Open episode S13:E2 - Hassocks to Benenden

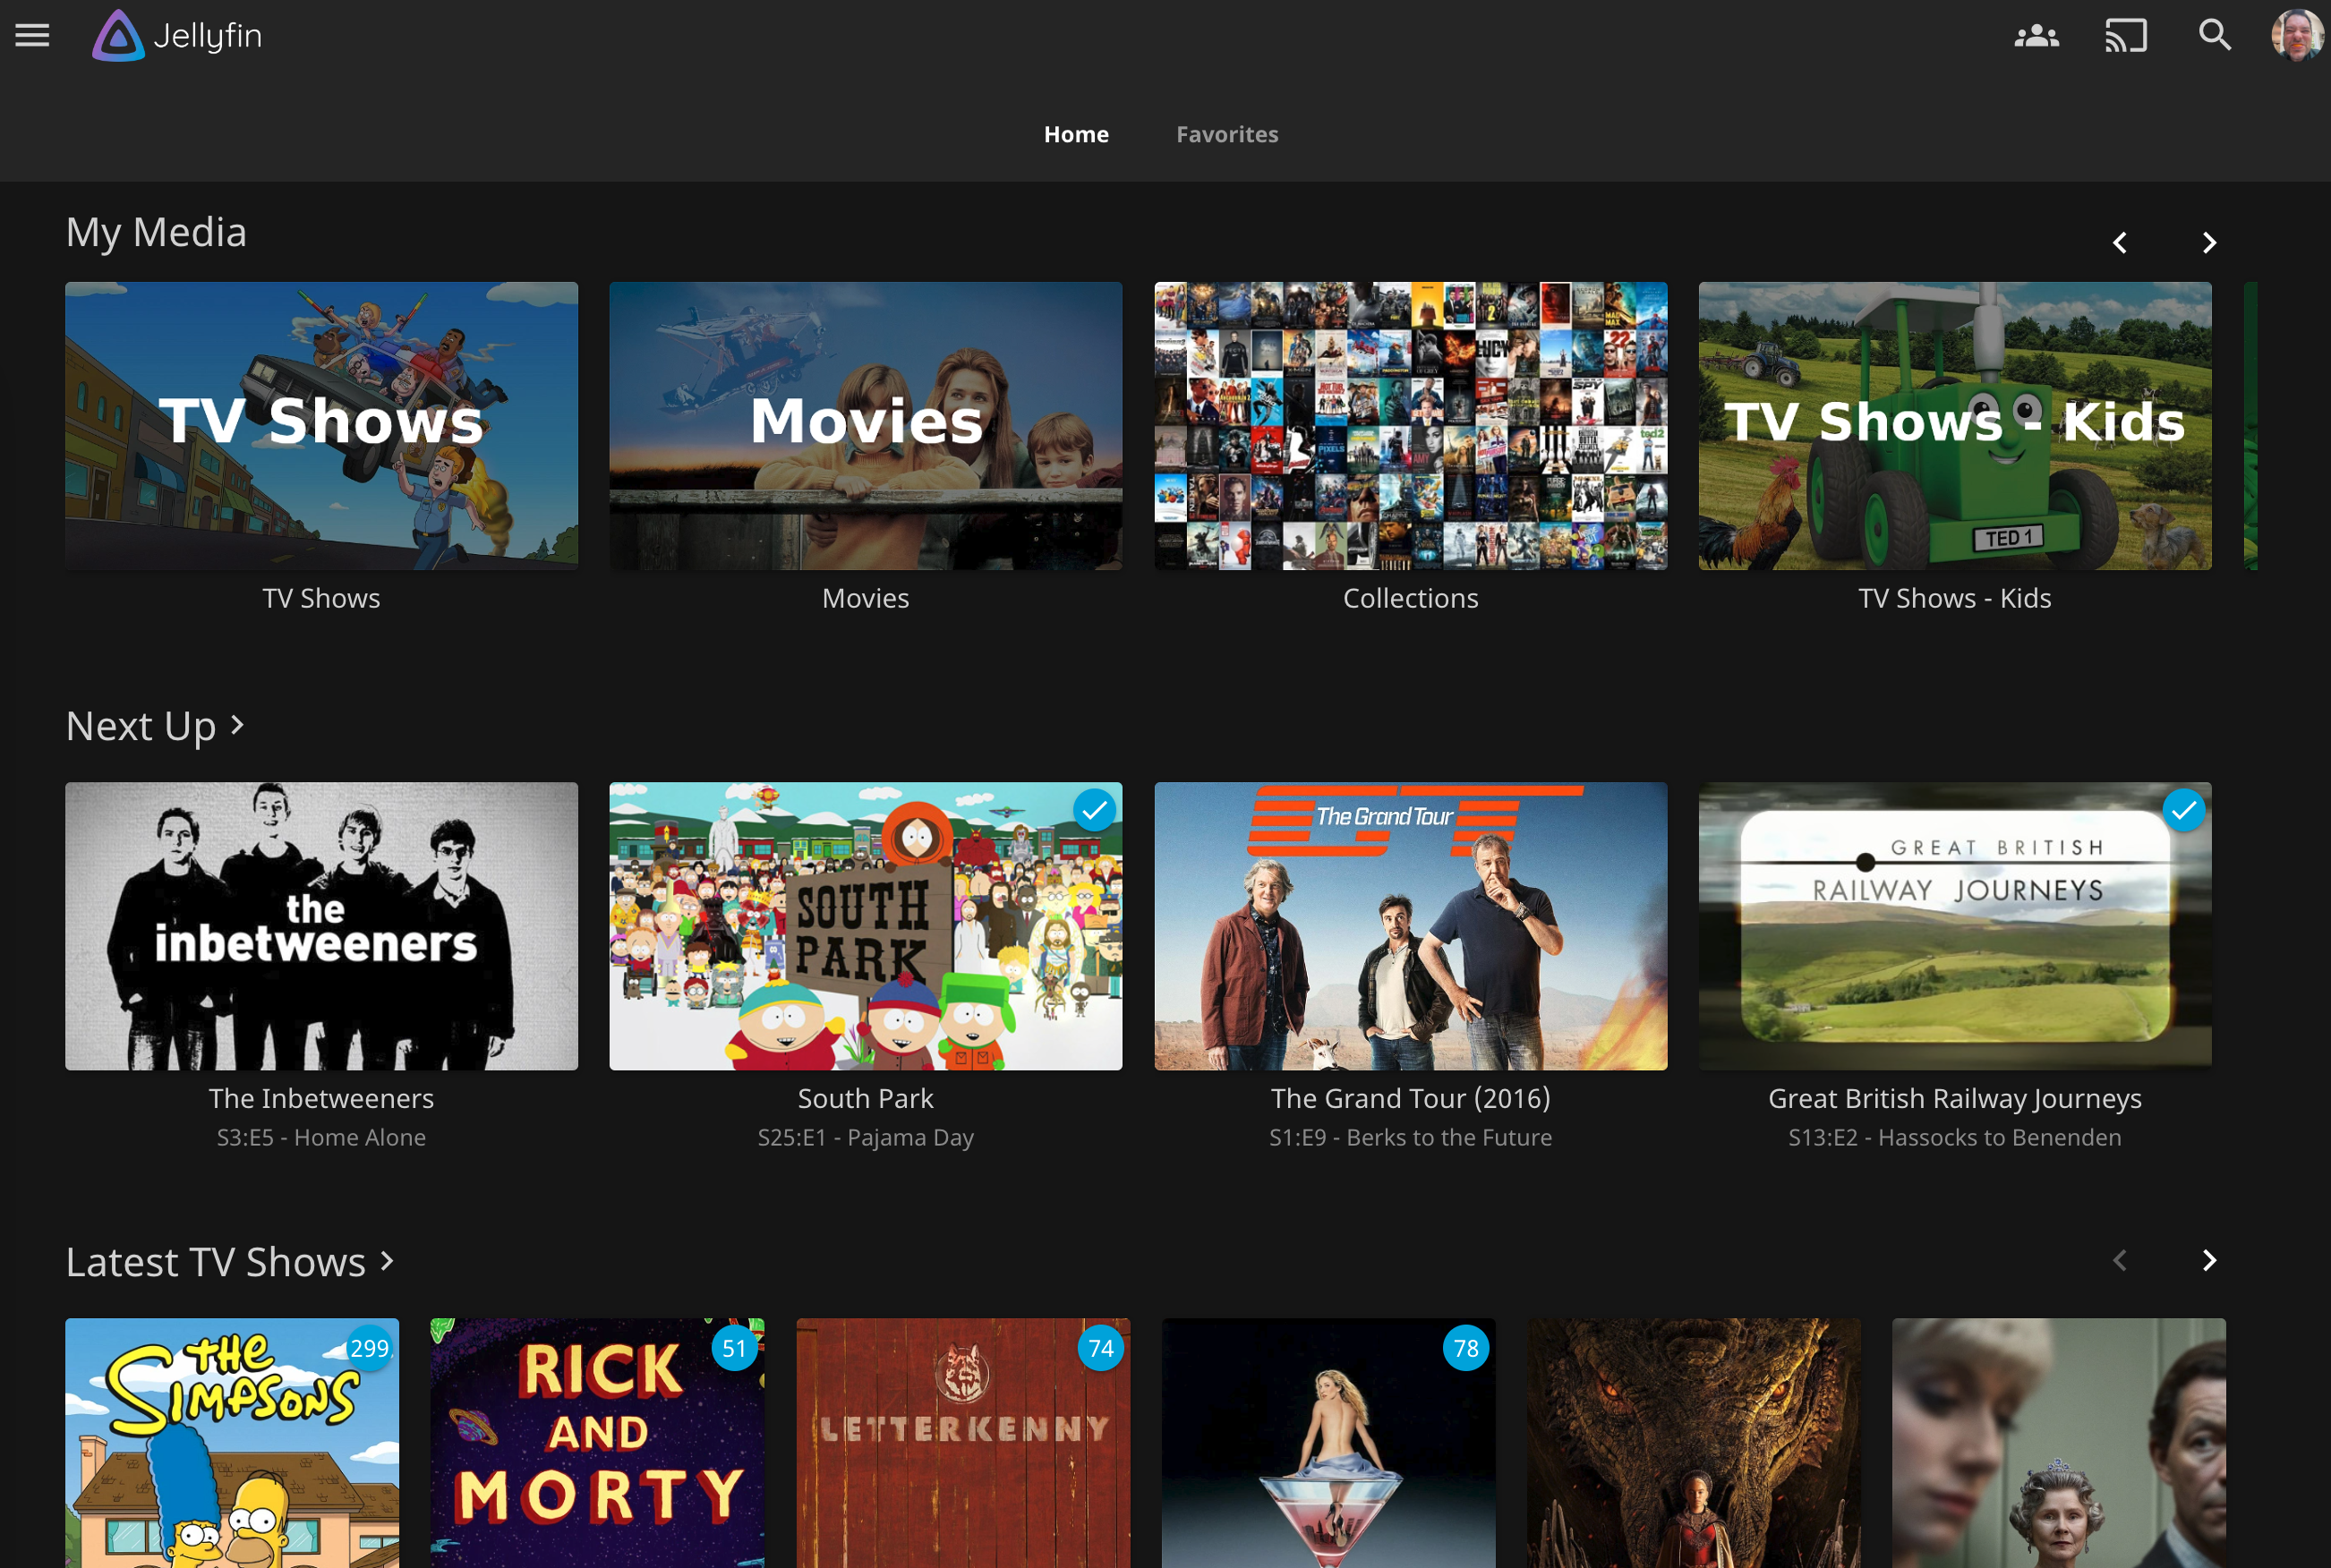tap(1954, 1137)
